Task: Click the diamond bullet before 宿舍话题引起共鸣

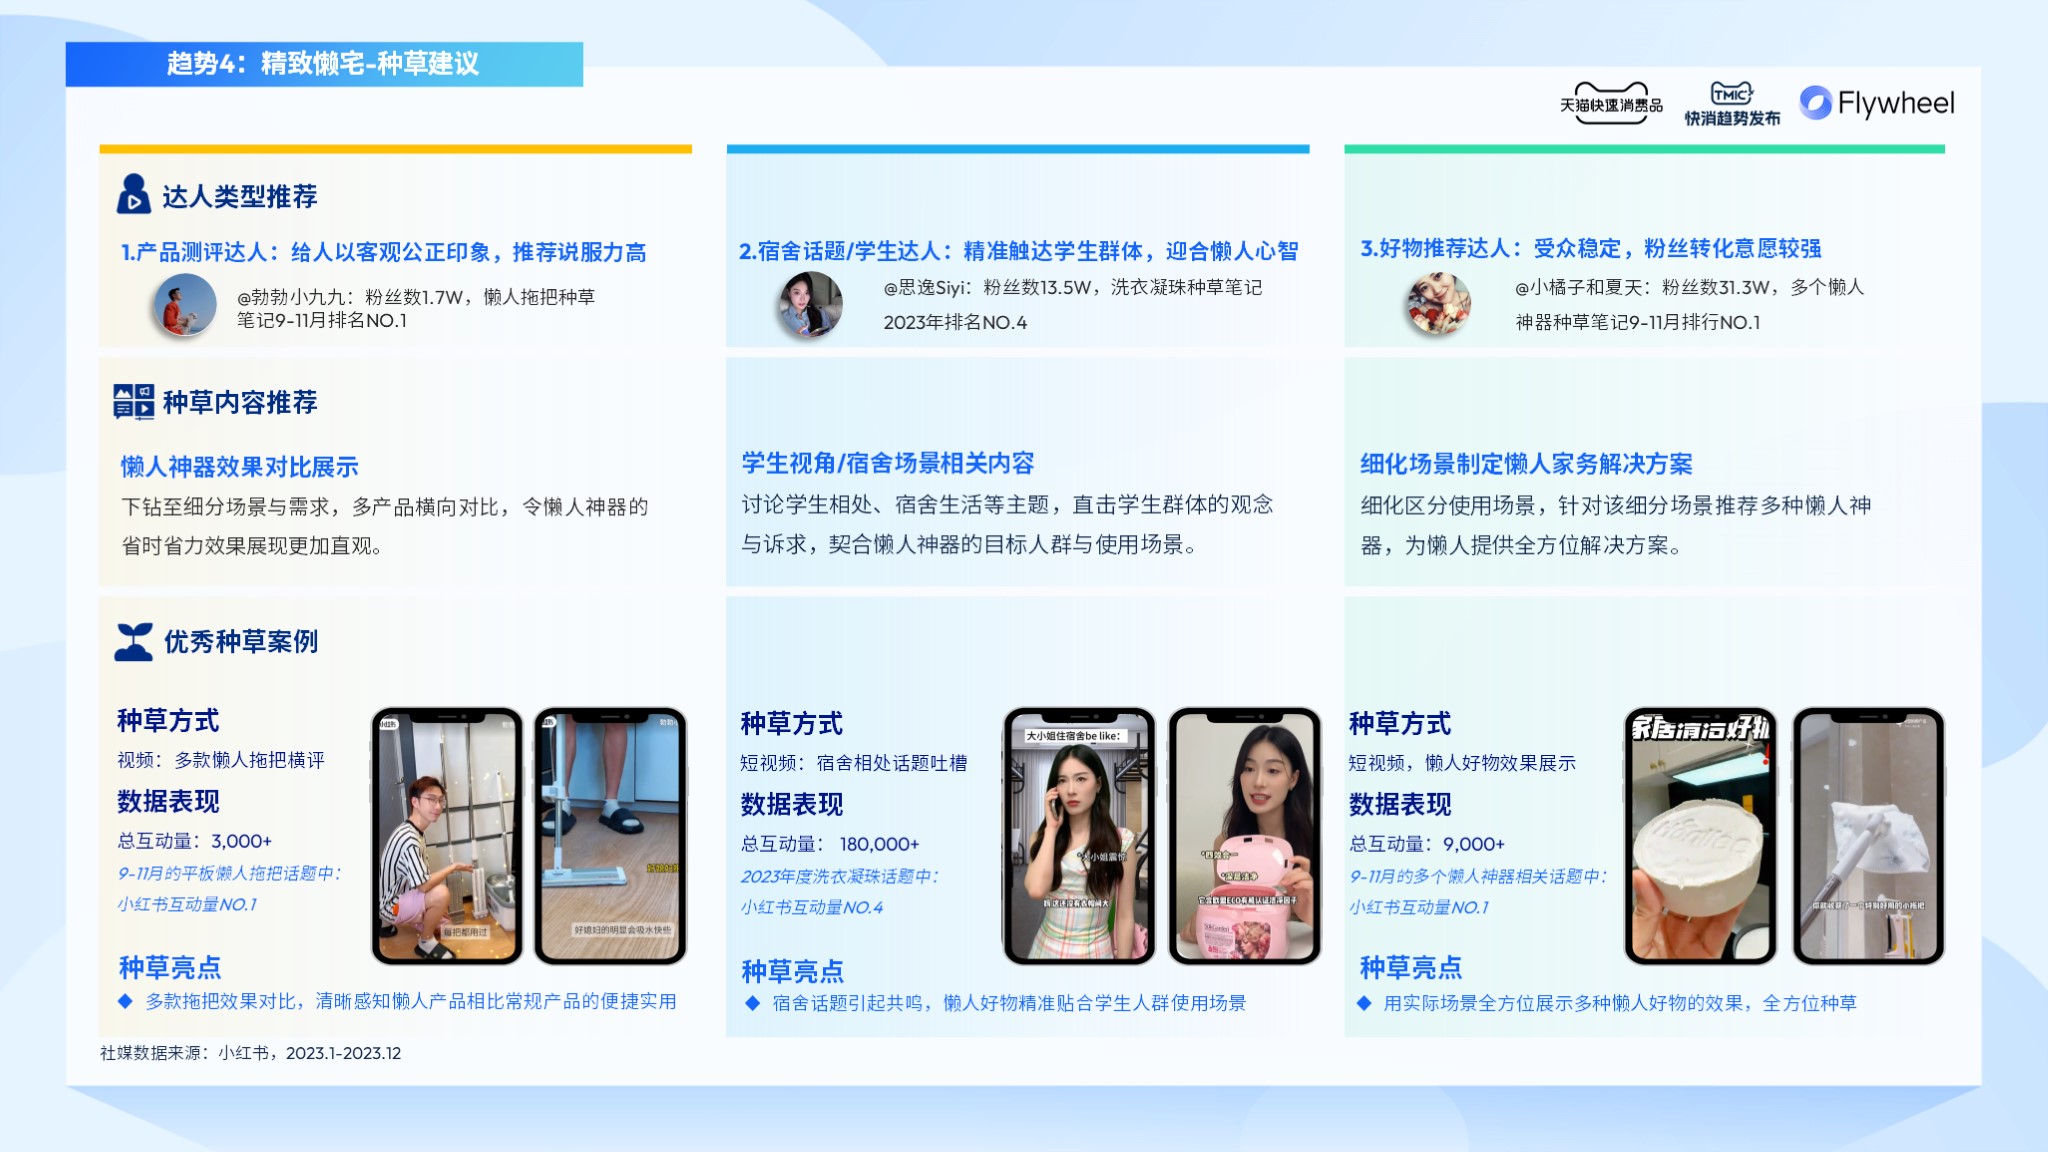Action: pos(752,1003)
